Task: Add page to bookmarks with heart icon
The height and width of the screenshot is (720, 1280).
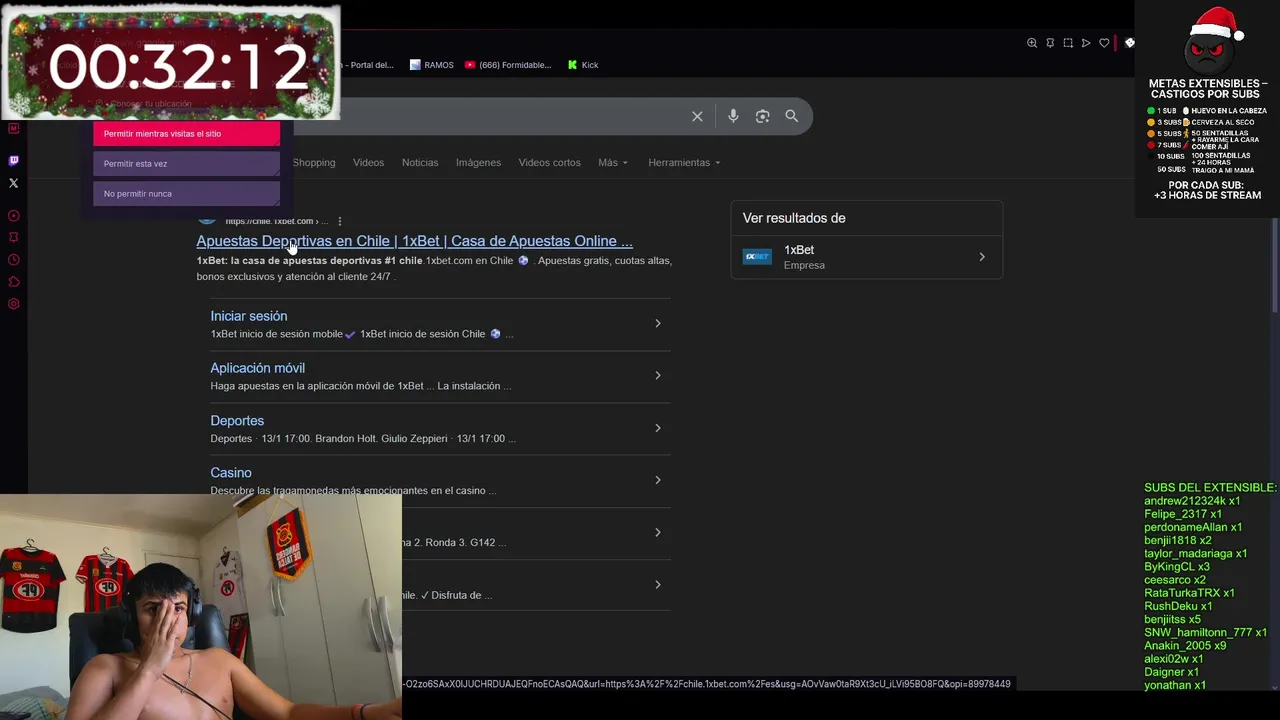Action: pos(1104,43)
